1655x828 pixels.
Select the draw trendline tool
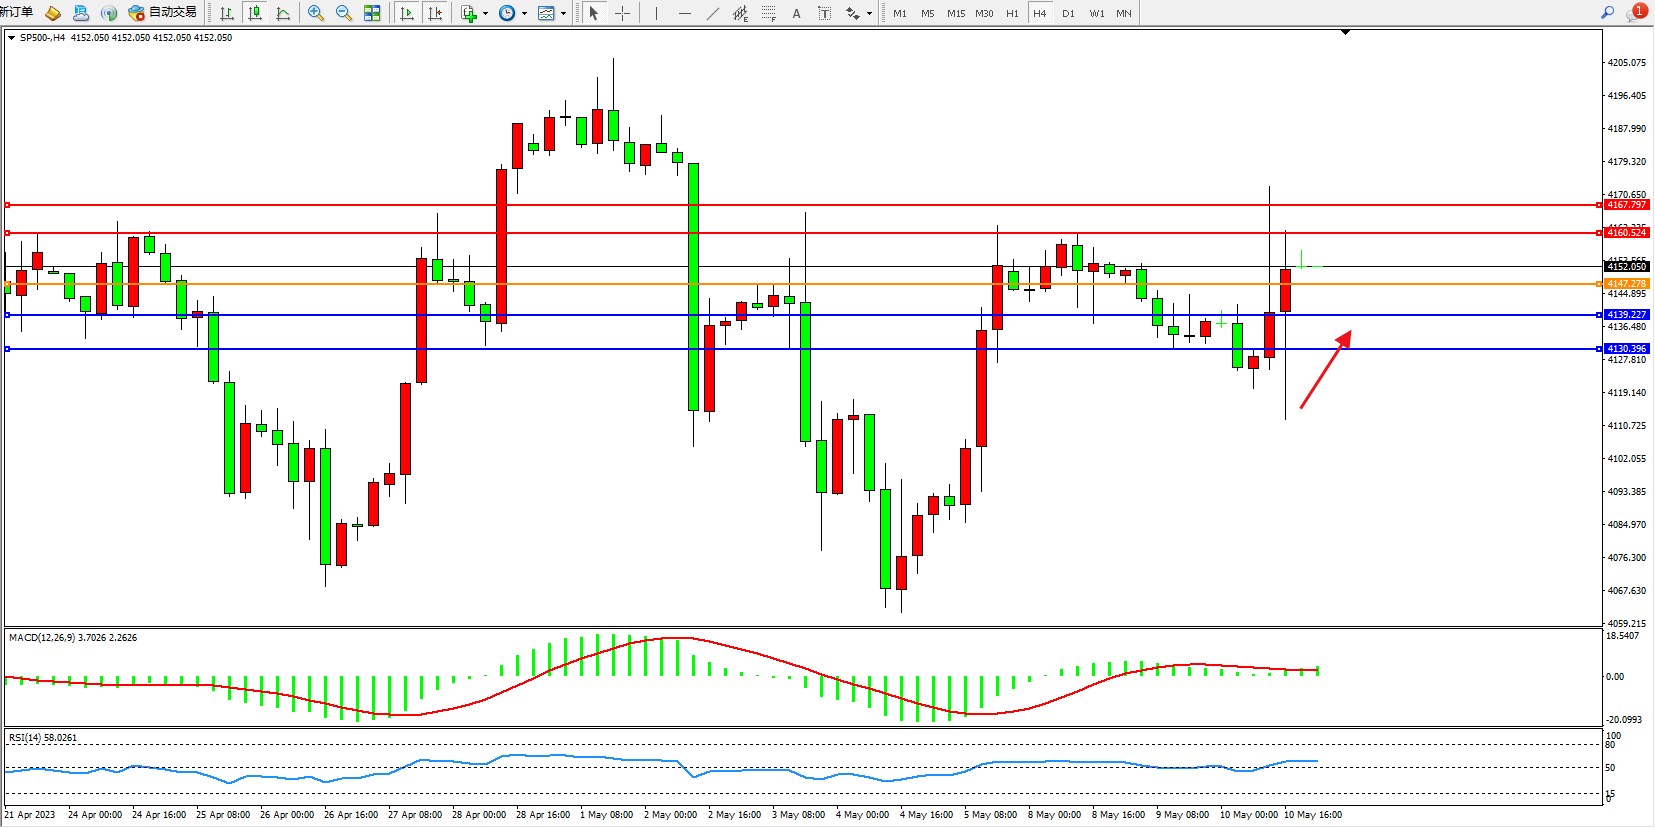(x=712, y=13)
